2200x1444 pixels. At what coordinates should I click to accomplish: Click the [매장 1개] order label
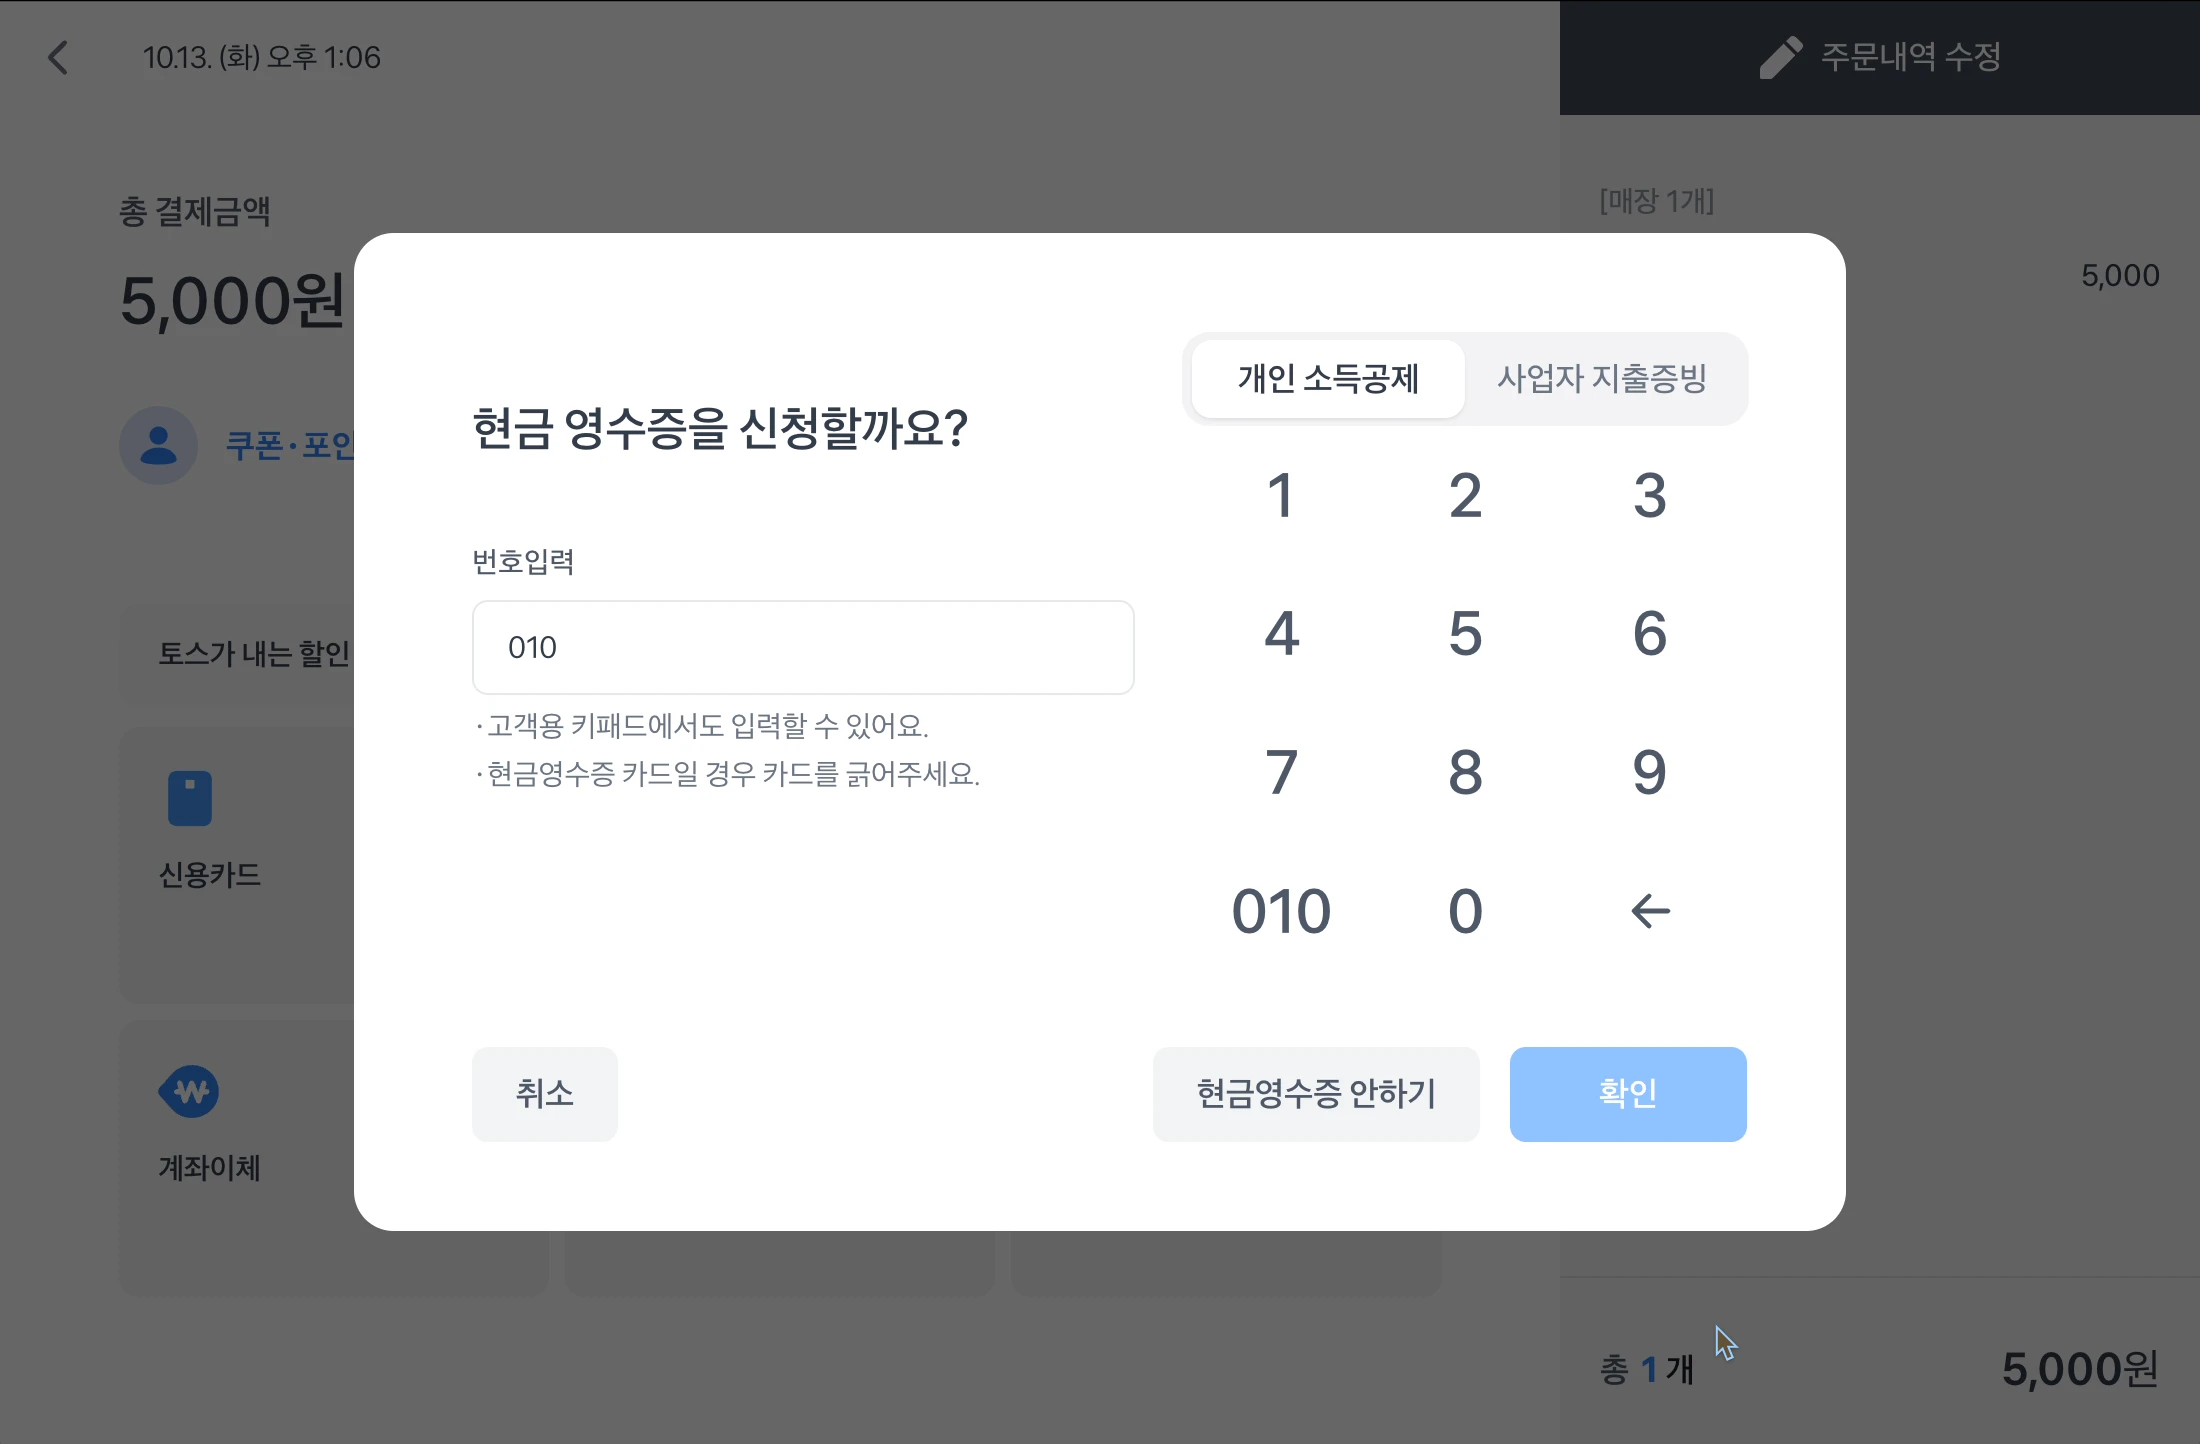click(1657, 201)
